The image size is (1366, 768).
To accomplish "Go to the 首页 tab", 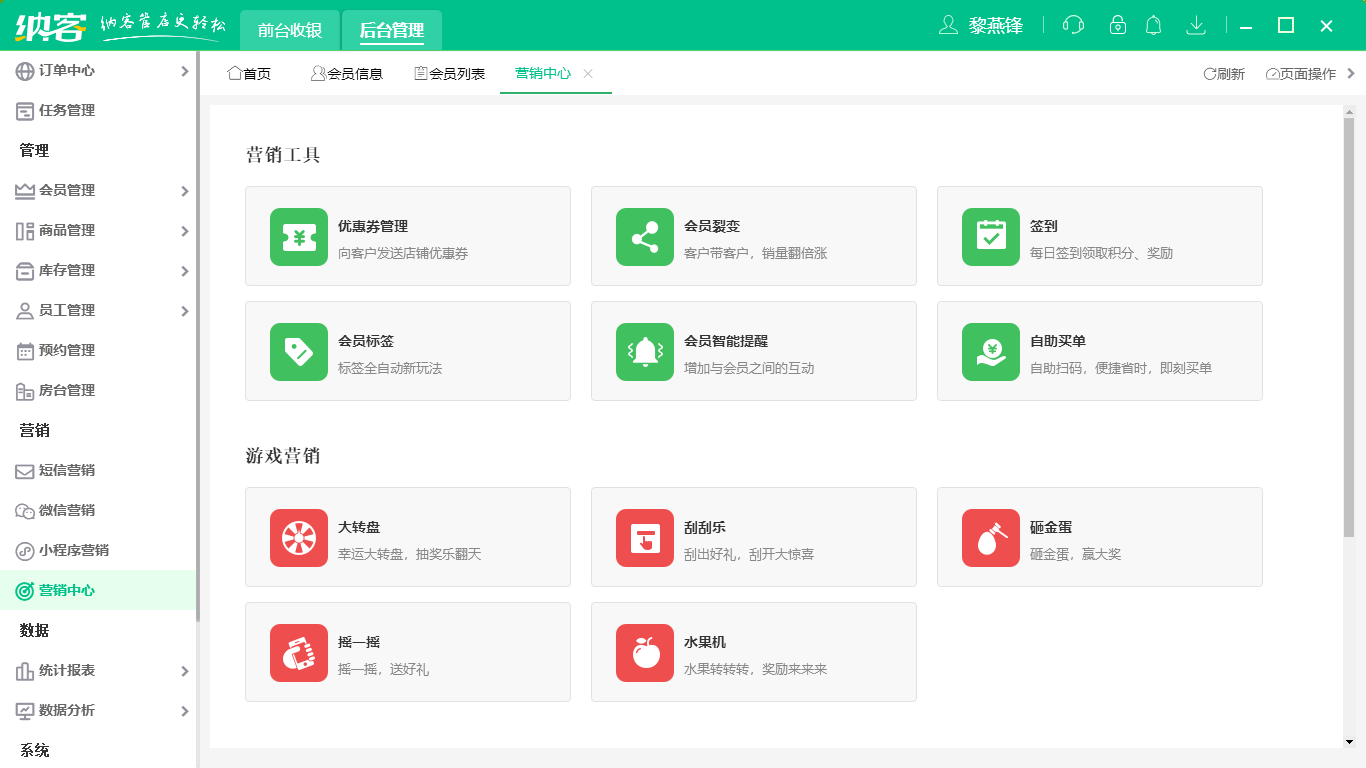I will 250,73.
